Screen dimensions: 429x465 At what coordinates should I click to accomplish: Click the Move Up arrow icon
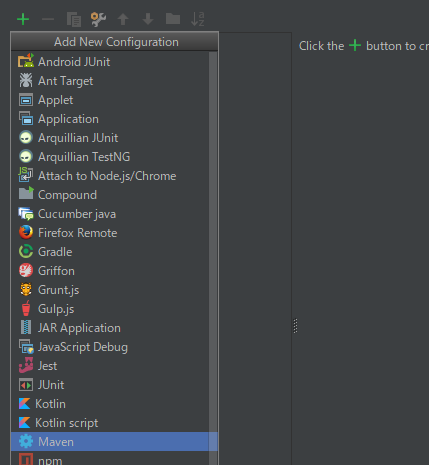click(x=123, y=19)
